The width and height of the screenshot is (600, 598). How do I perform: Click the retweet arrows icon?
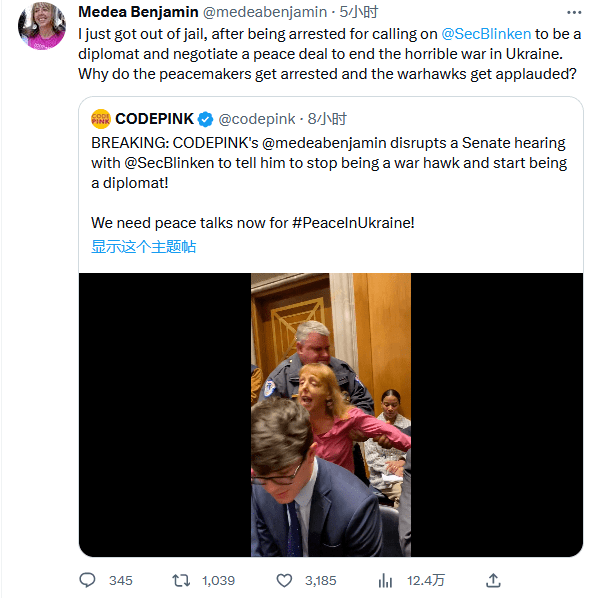point(181,580)
